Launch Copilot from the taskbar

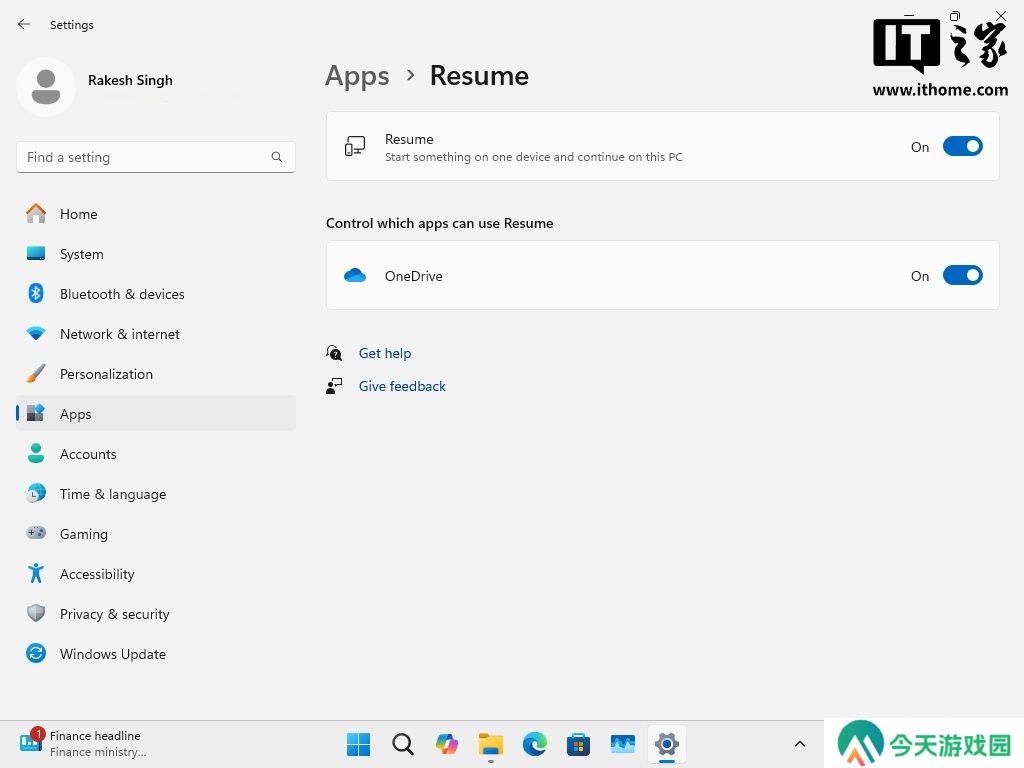coord(447,744)
